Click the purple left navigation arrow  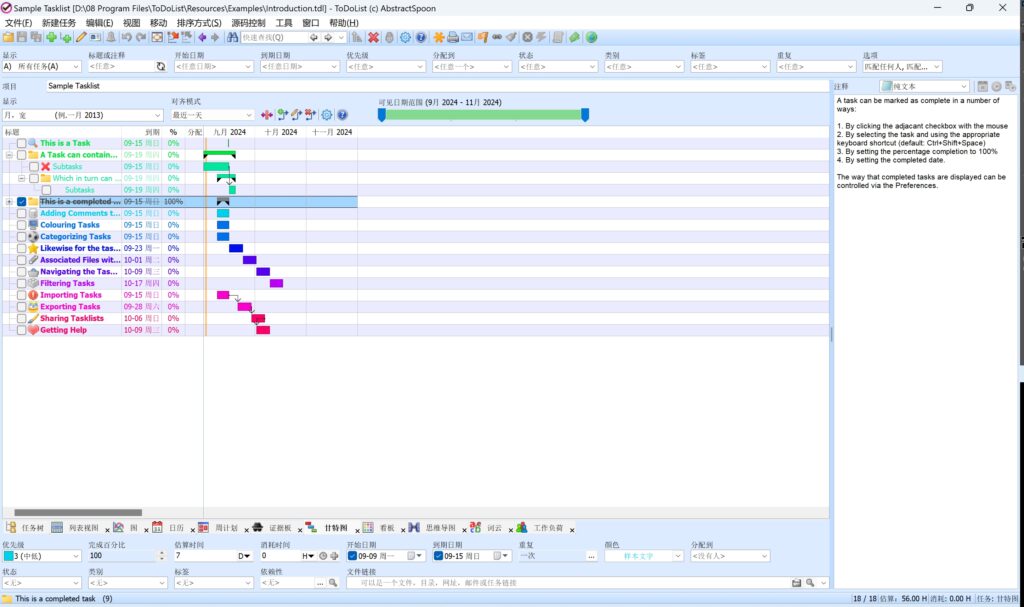coord(202,37)
